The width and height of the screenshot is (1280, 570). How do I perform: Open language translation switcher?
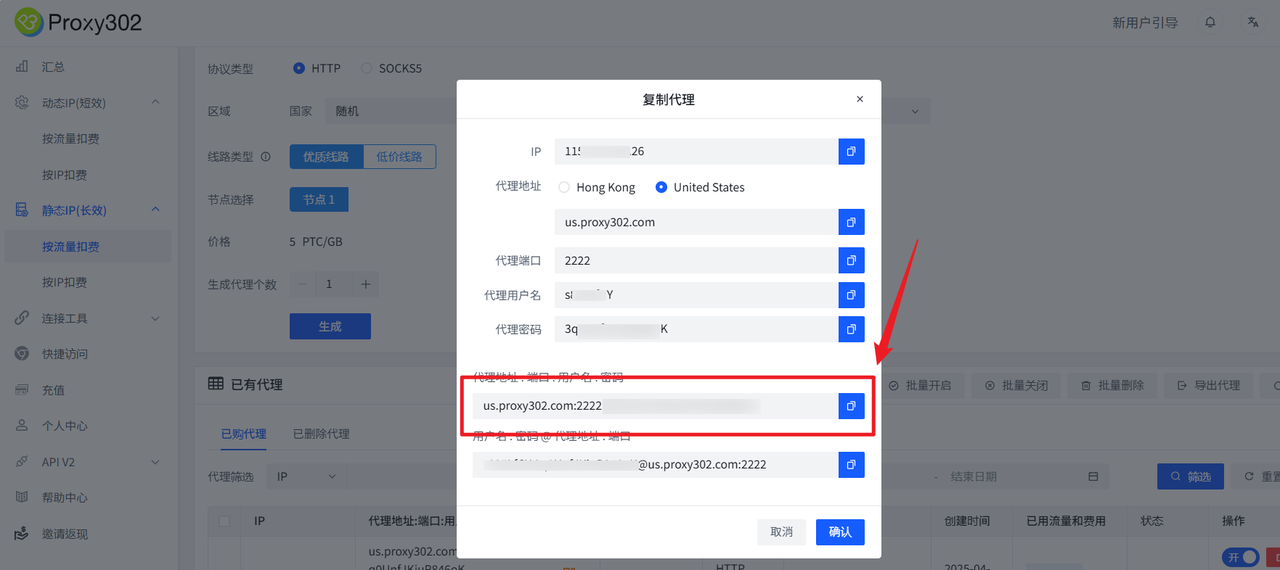coord(1253,22)
